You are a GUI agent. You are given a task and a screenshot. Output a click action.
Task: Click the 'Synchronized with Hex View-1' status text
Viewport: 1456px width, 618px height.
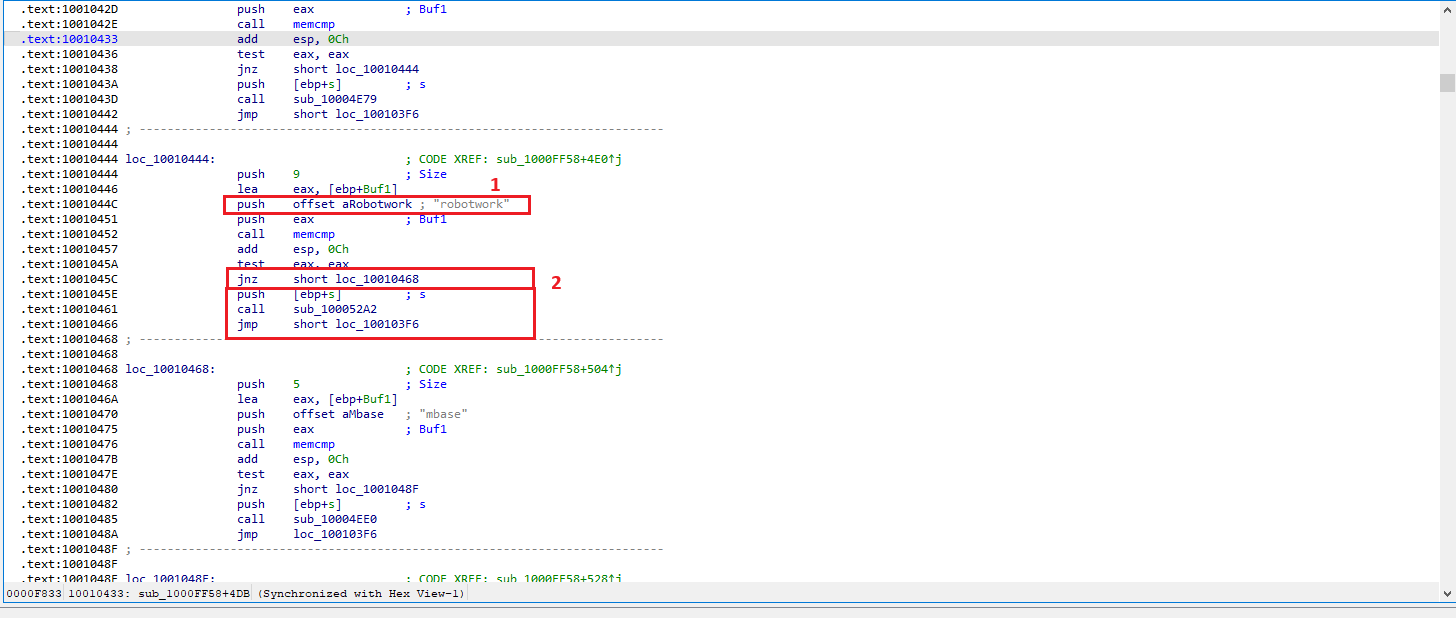(362, 594)
